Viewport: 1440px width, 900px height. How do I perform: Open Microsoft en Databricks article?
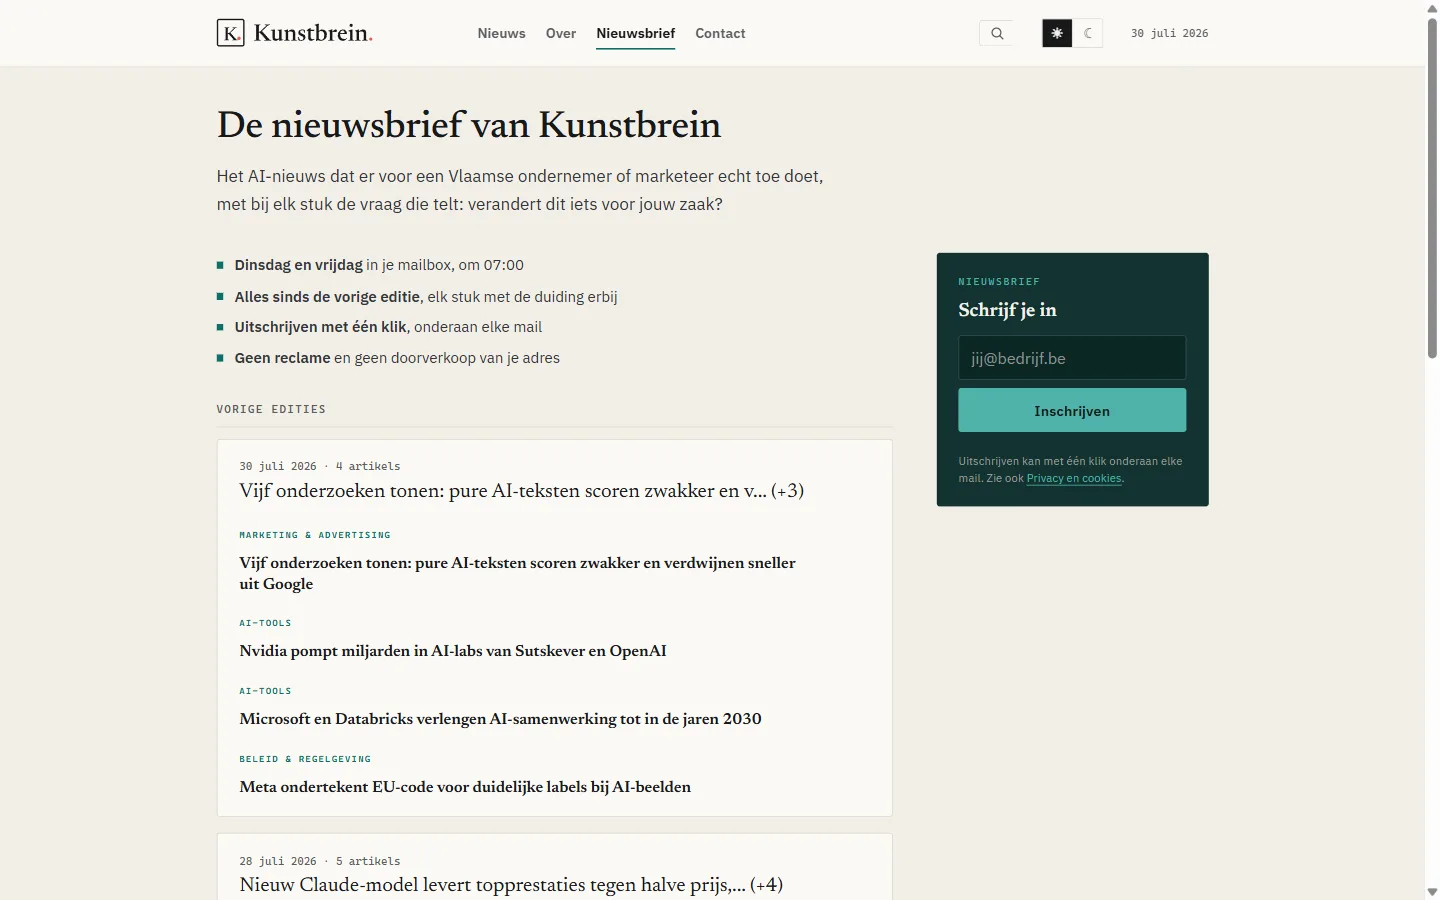click(500, 719)
